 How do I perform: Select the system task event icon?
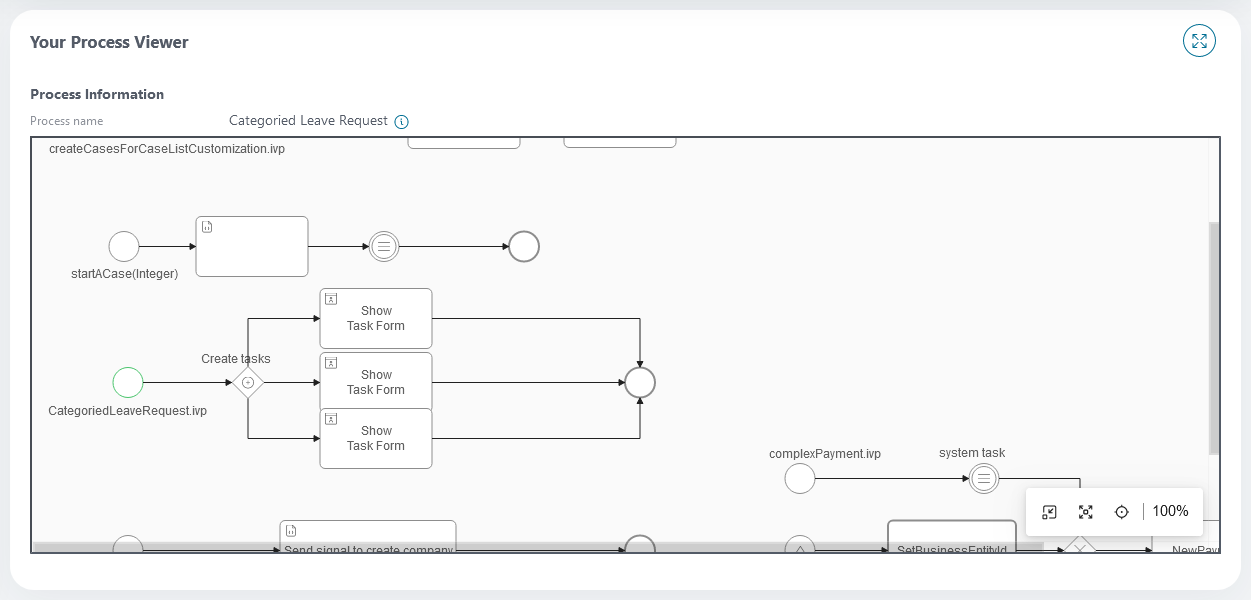(x=984, y=478)
